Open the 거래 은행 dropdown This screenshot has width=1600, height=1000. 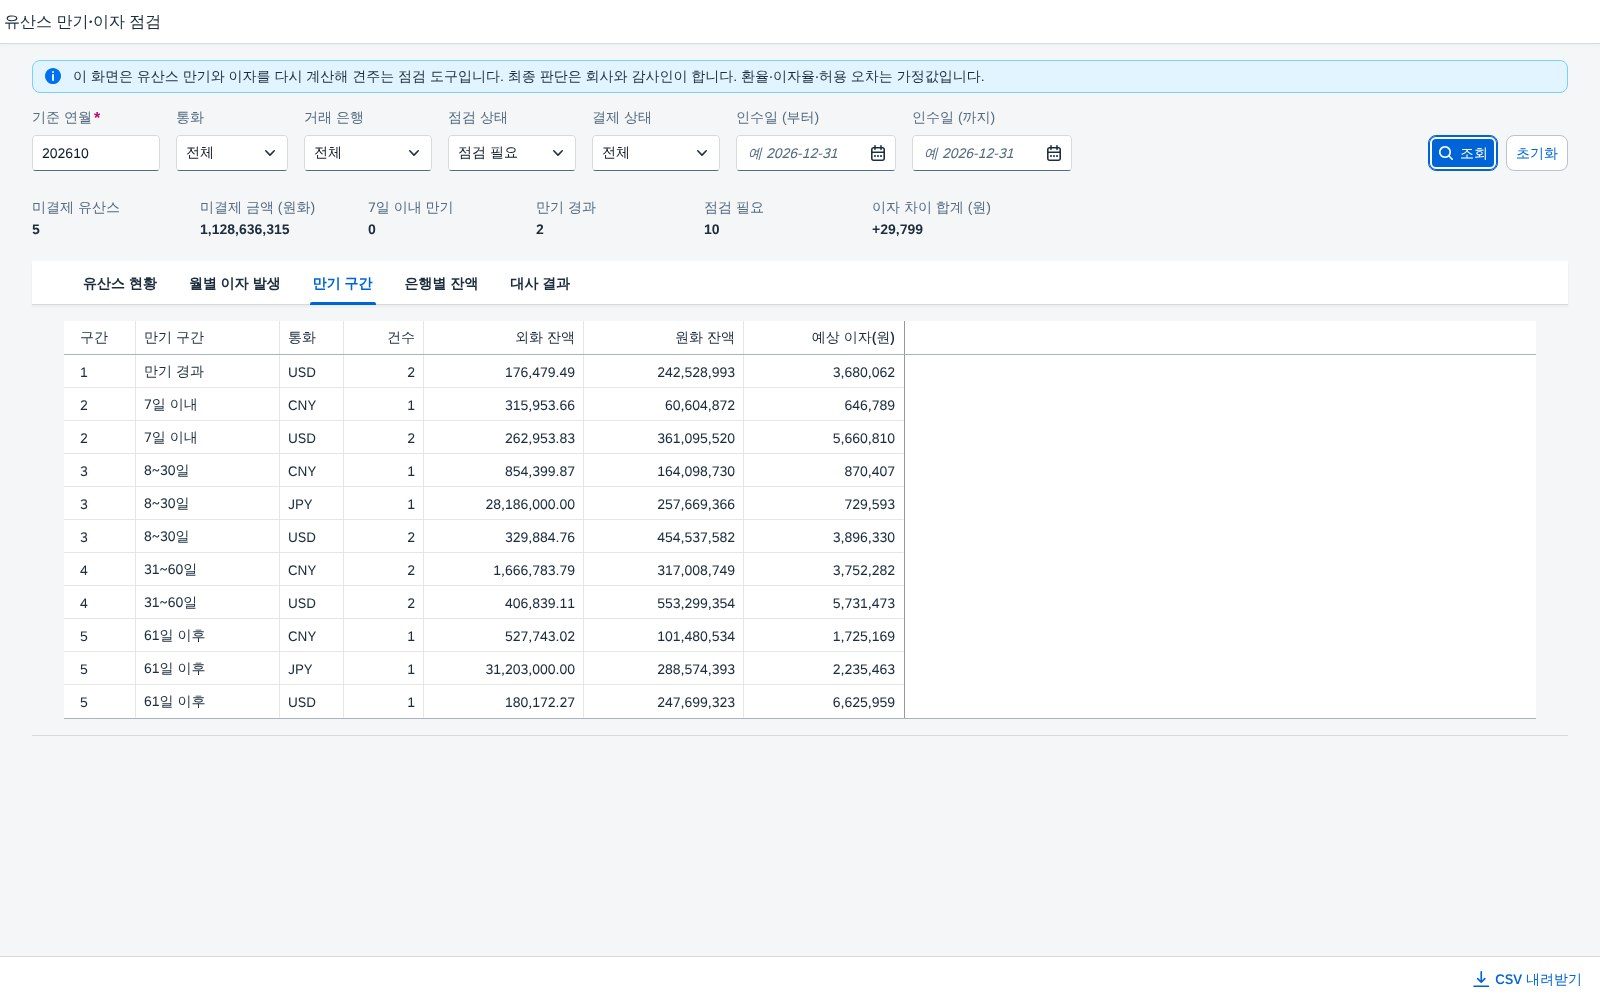(368, 153)
